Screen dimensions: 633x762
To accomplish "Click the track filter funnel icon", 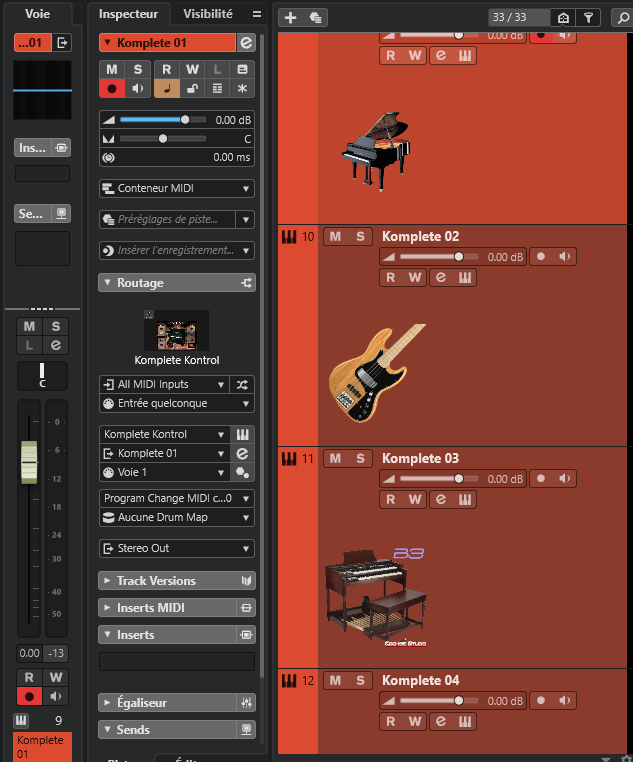I will (590, 17).
